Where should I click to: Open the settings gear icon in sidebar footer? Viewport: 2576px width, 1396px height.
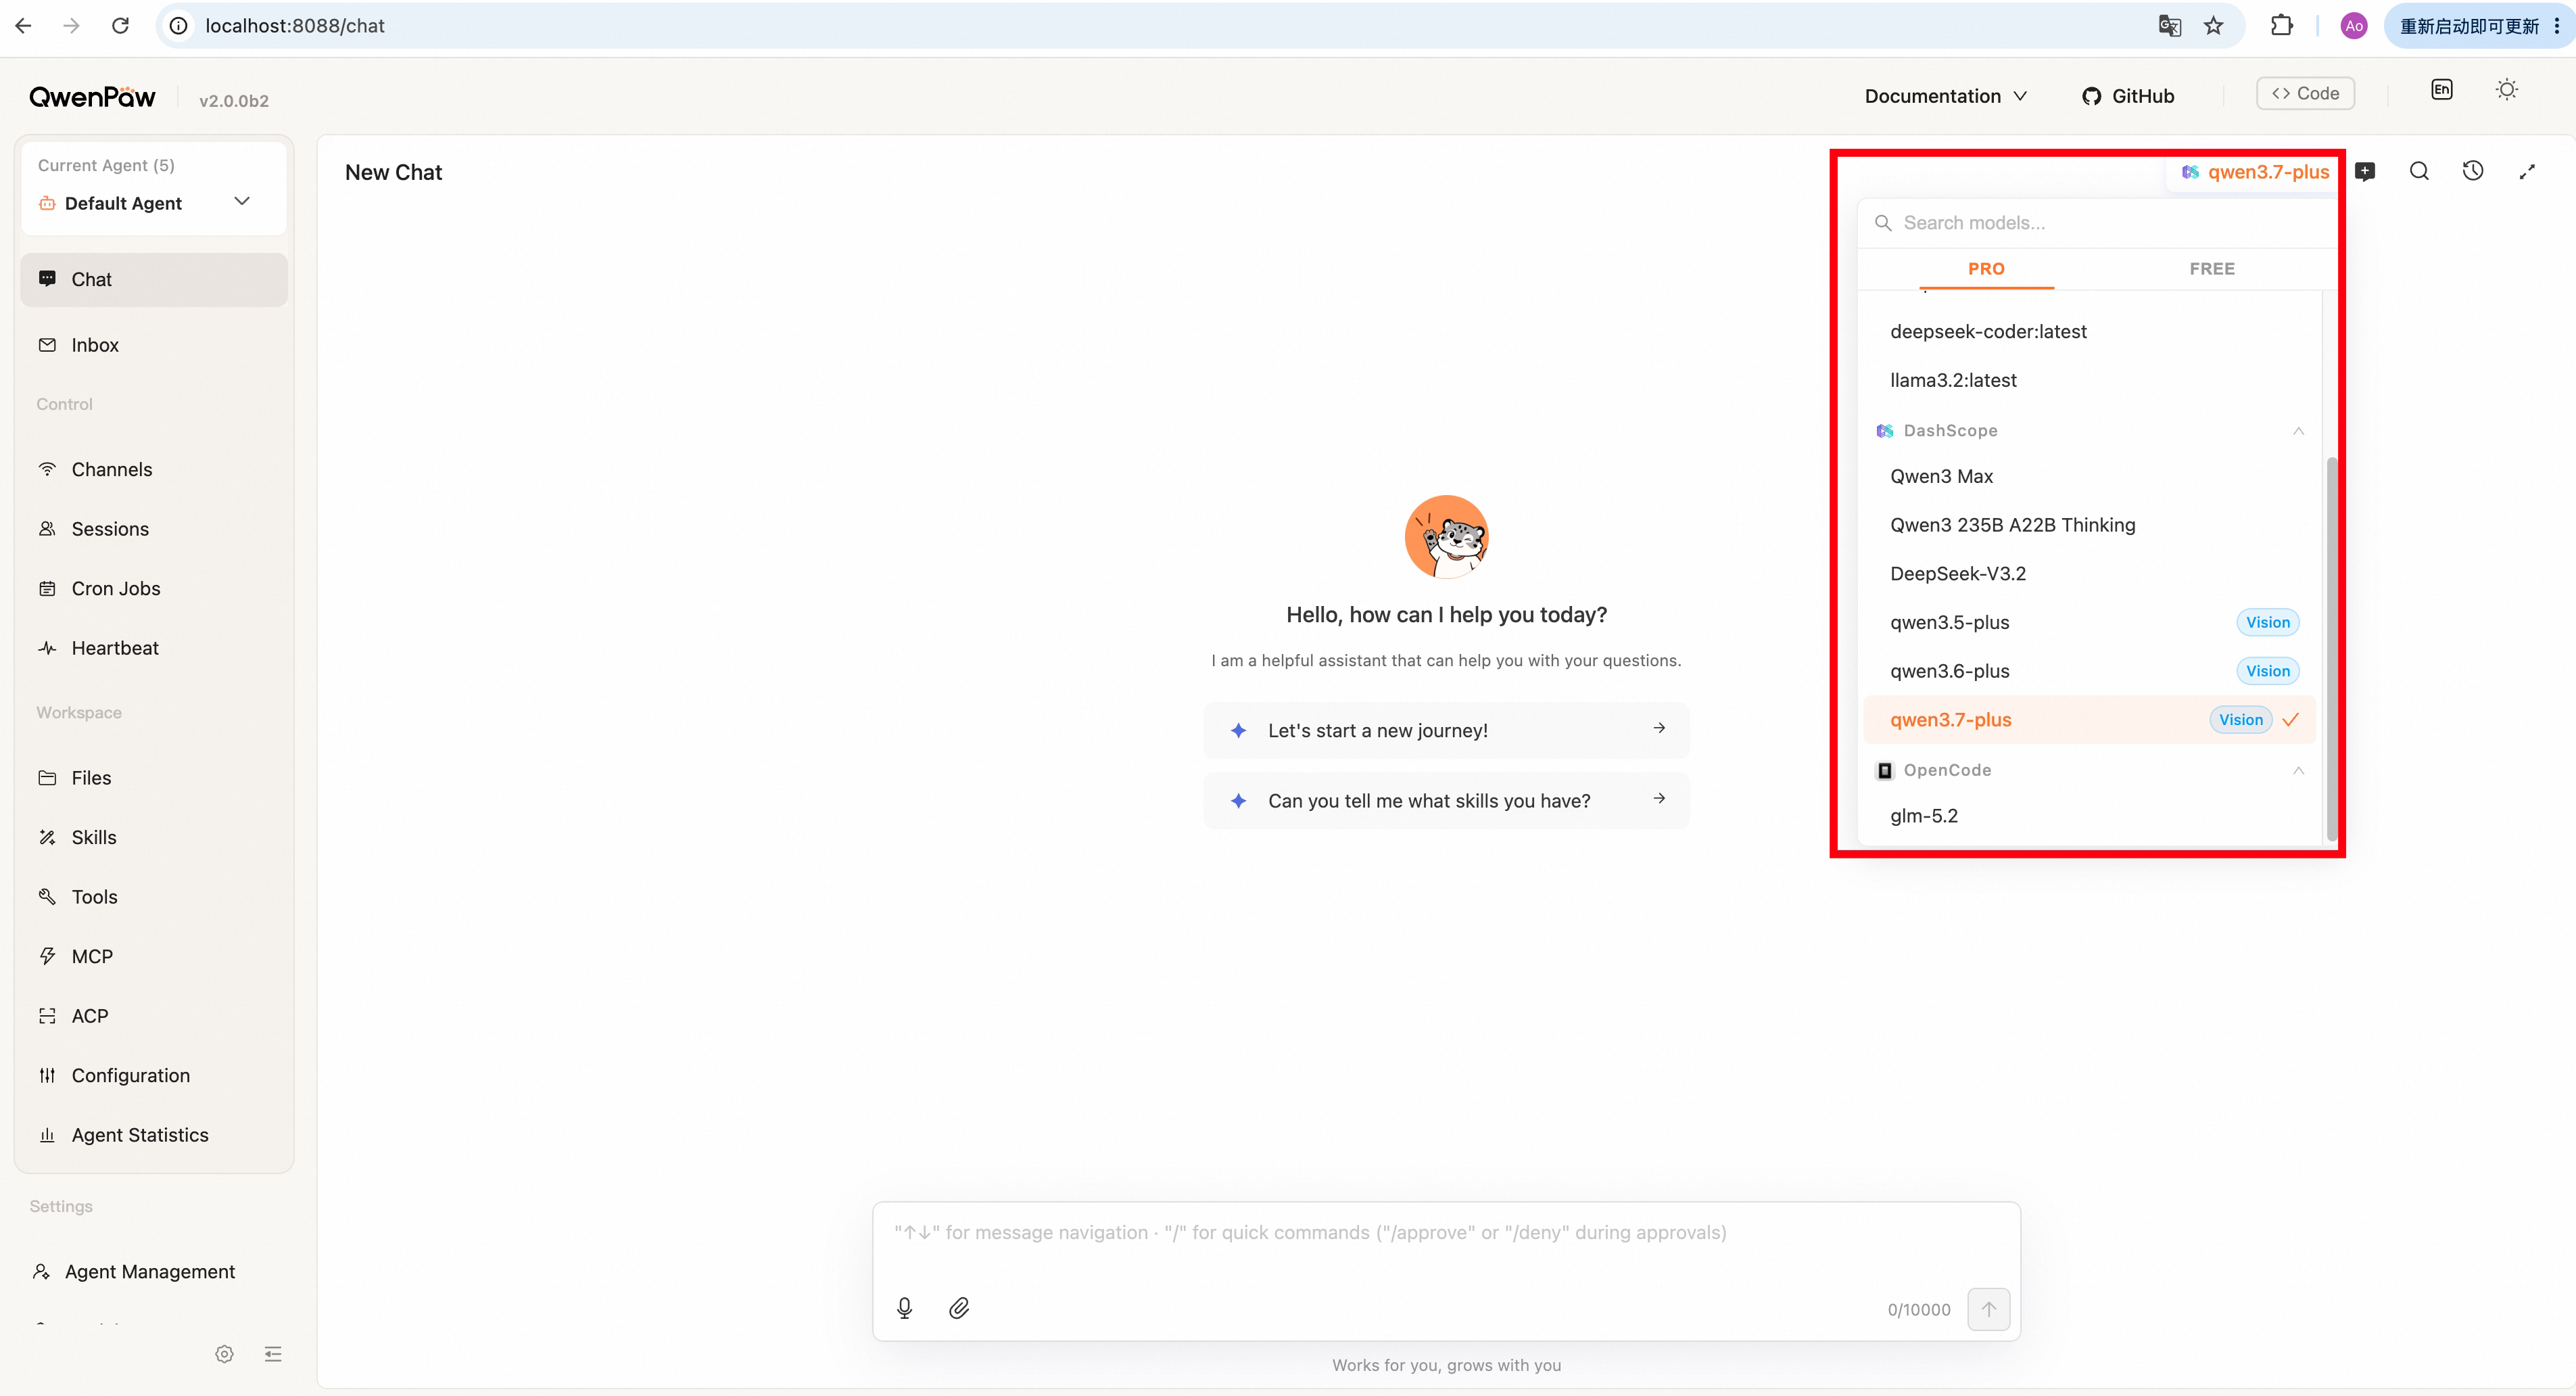[x=224, y=1354]
